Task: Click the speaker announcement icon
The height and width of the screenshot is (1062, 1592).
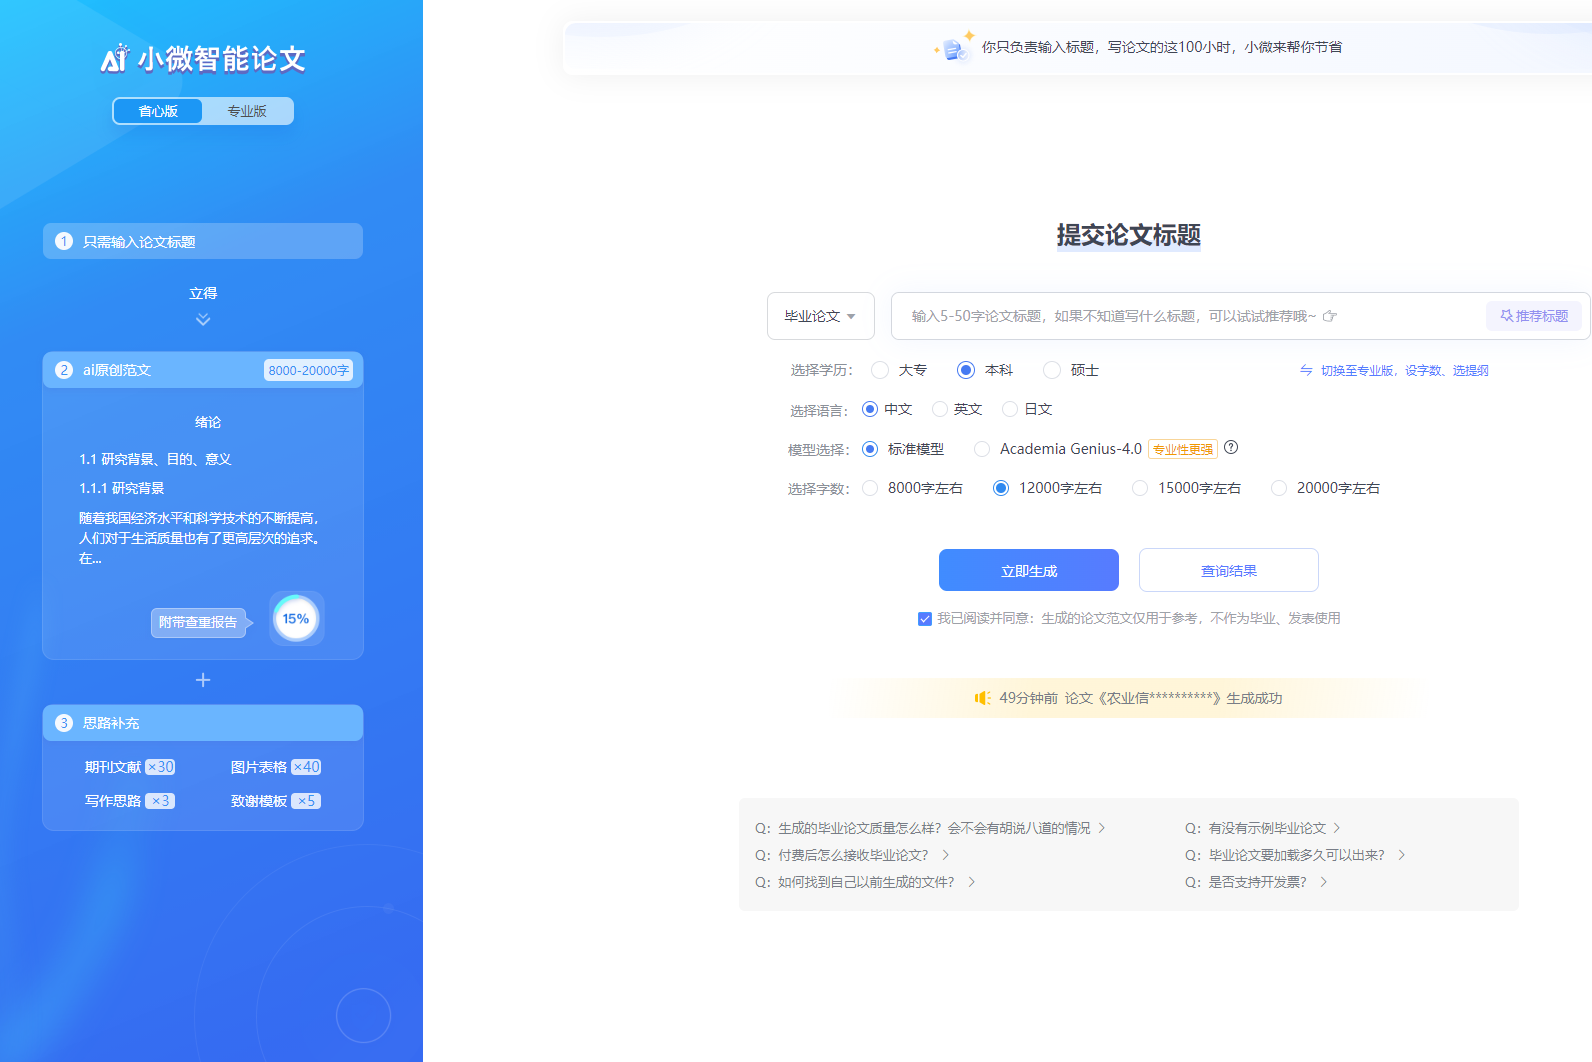Action: 982,698
